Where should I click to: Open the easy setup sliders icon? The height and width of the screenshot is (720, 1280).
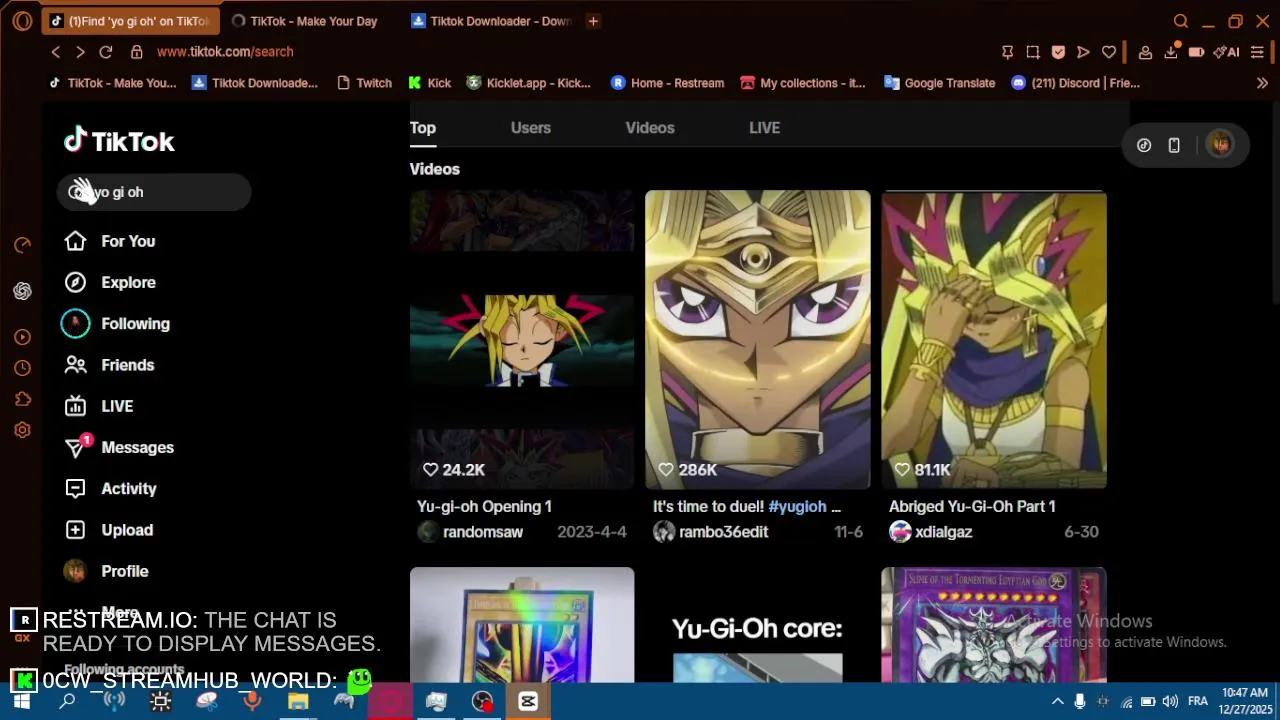pos(1257,52)
